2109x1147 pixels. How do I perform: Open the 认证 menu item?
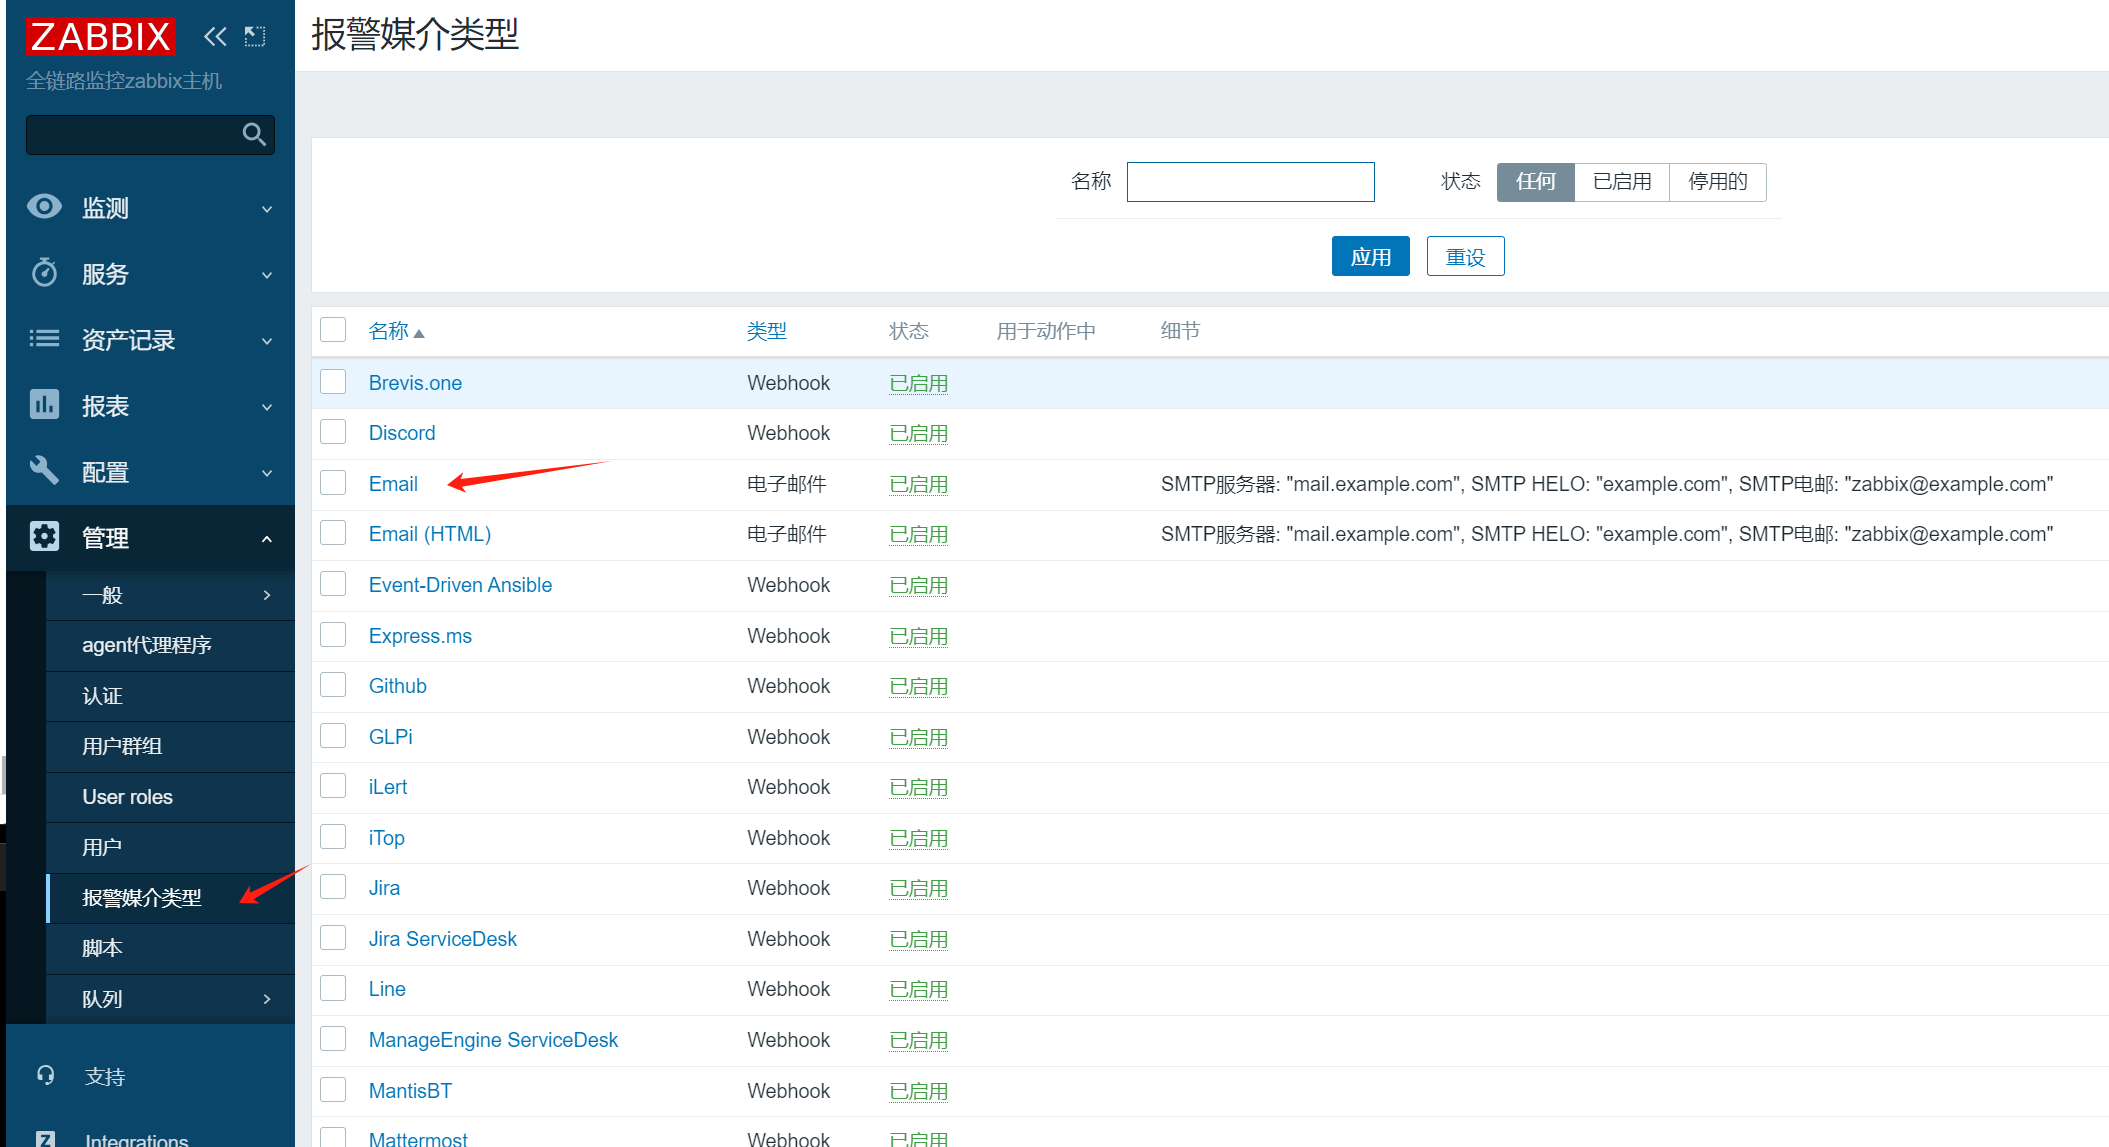[170, 696]
